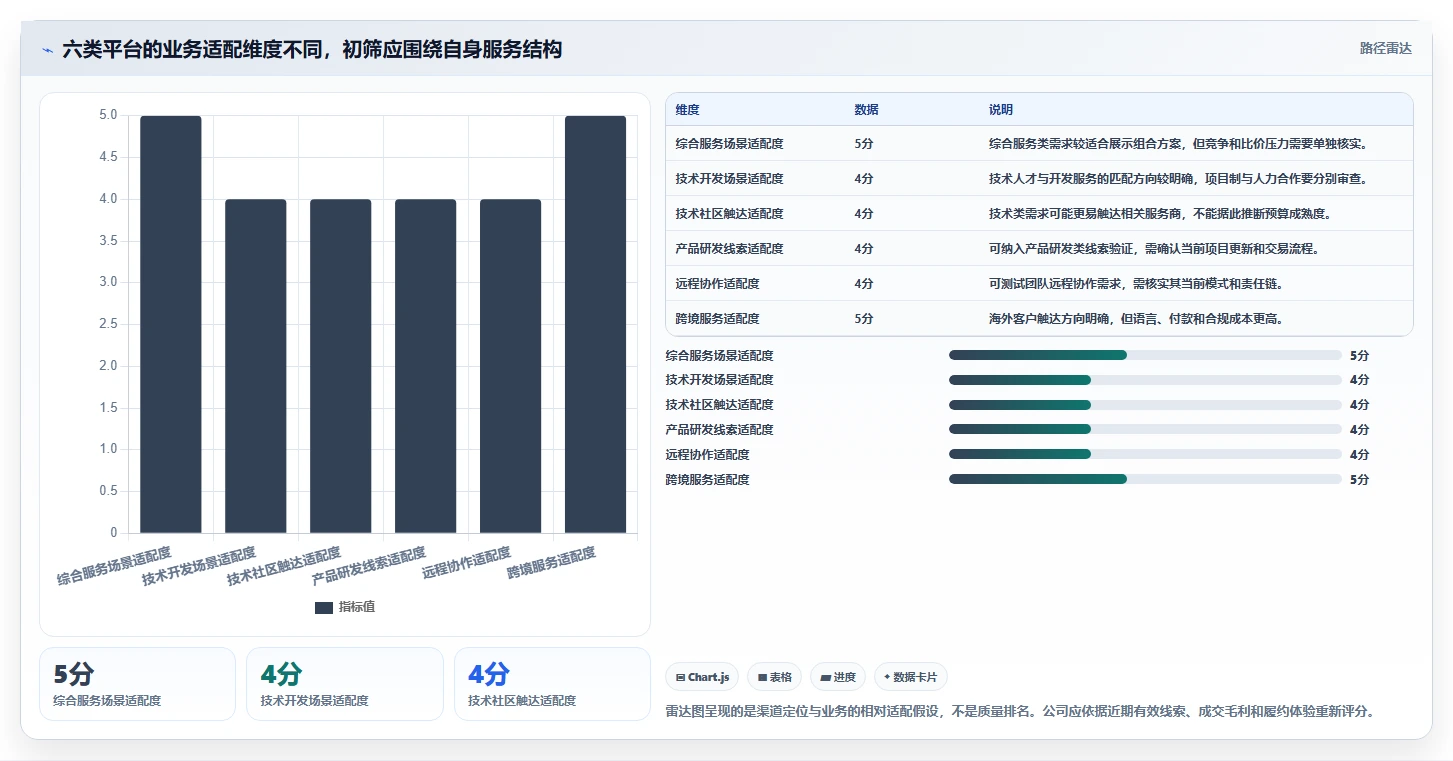Screen dimensions: 1453x761
Task: Click the footnote starting 雷达图呈现的是
Action: click(1020, 712)
